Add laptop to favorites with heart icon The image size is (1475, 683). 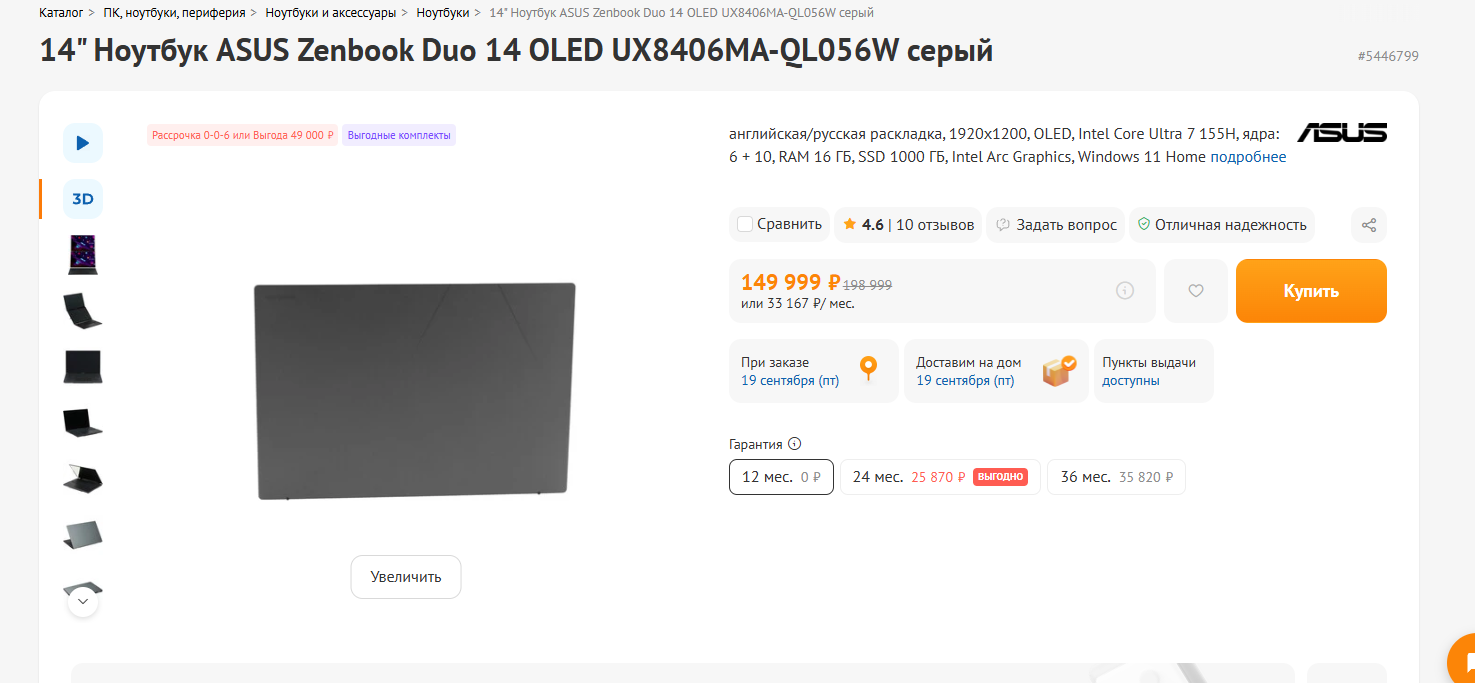(1196, 291)
